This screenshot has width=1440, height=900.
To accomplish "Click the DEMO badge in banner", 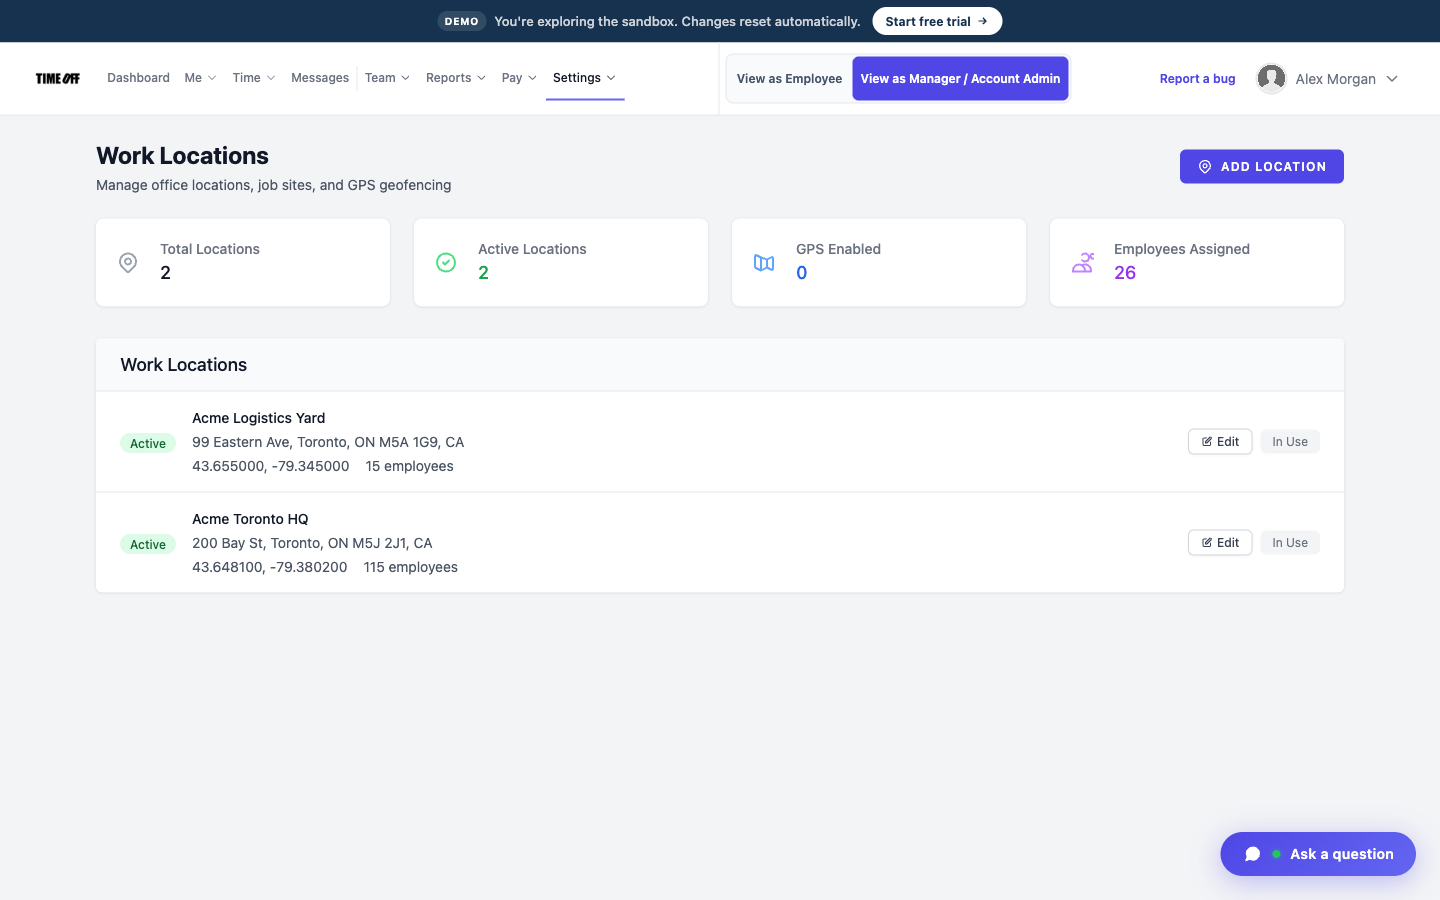I will click(461, 21).
